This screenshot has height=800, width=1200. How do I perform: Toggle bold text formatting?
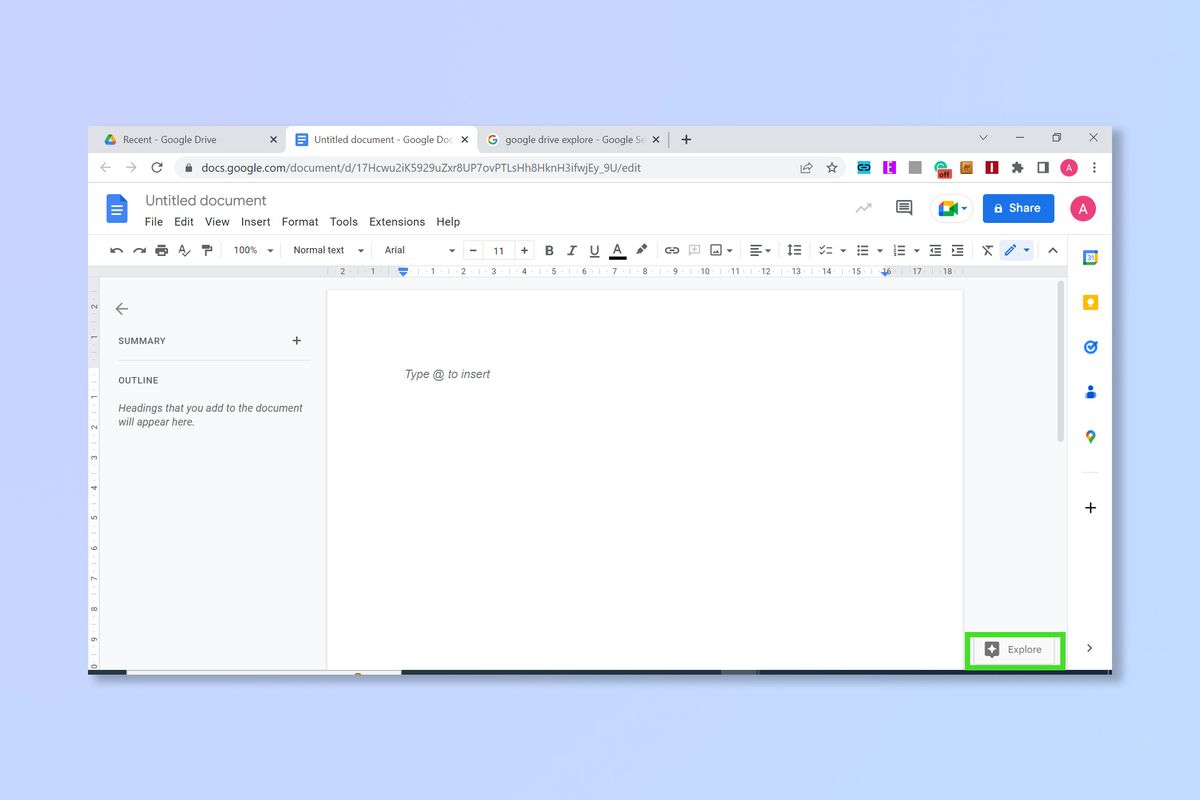click(549, 250)
